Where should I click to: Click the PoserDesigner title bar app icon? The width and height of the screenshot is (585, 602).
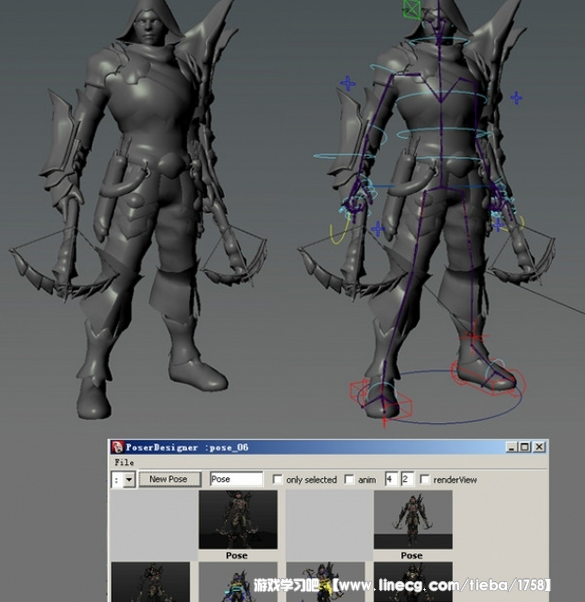point(117,447)
